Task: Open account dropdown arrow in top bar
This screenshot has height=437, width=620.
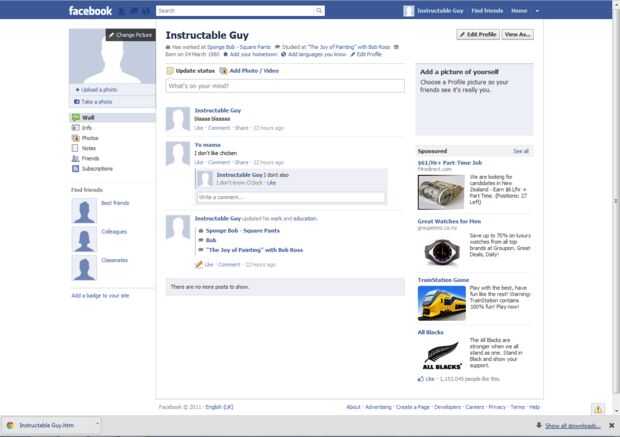Action: (x=537, y=11)
